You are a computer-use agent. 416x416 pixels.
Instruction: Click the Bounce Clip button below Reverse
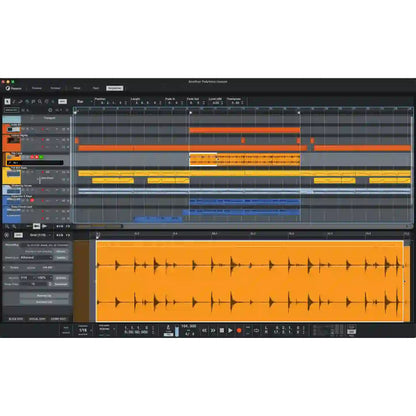(44, 302)
